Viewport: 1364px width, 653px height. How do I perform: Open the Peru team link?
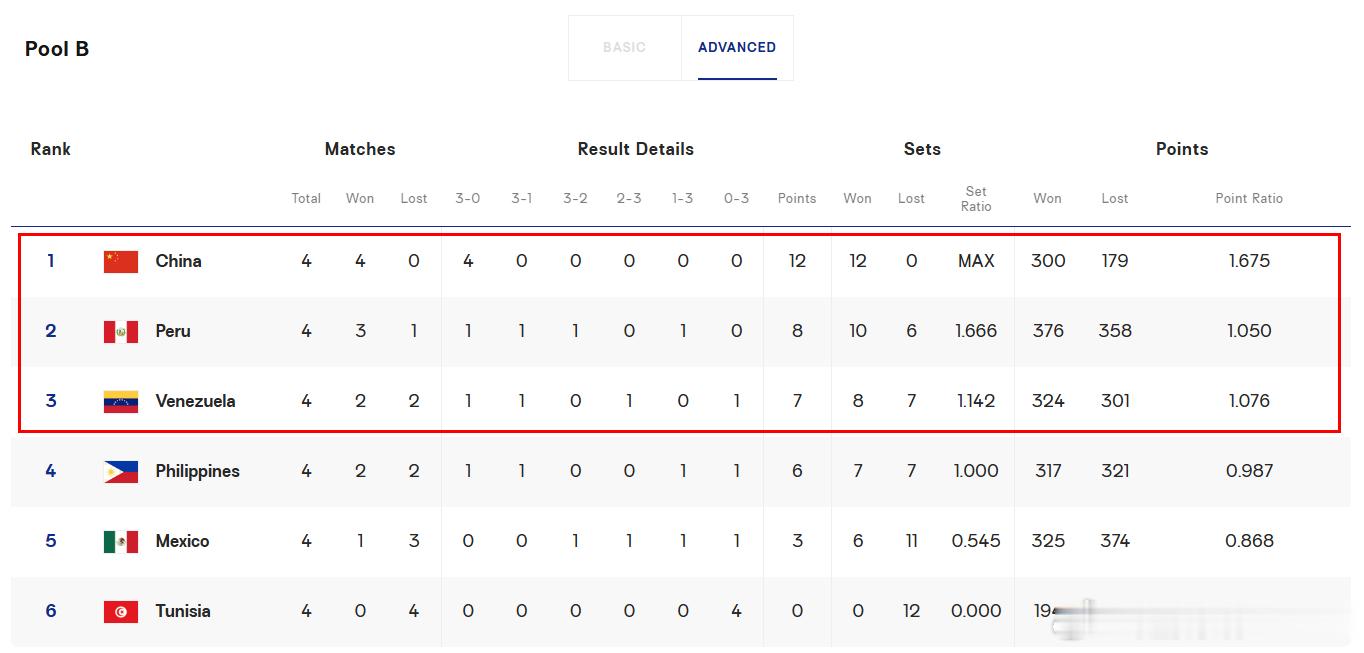173,331
